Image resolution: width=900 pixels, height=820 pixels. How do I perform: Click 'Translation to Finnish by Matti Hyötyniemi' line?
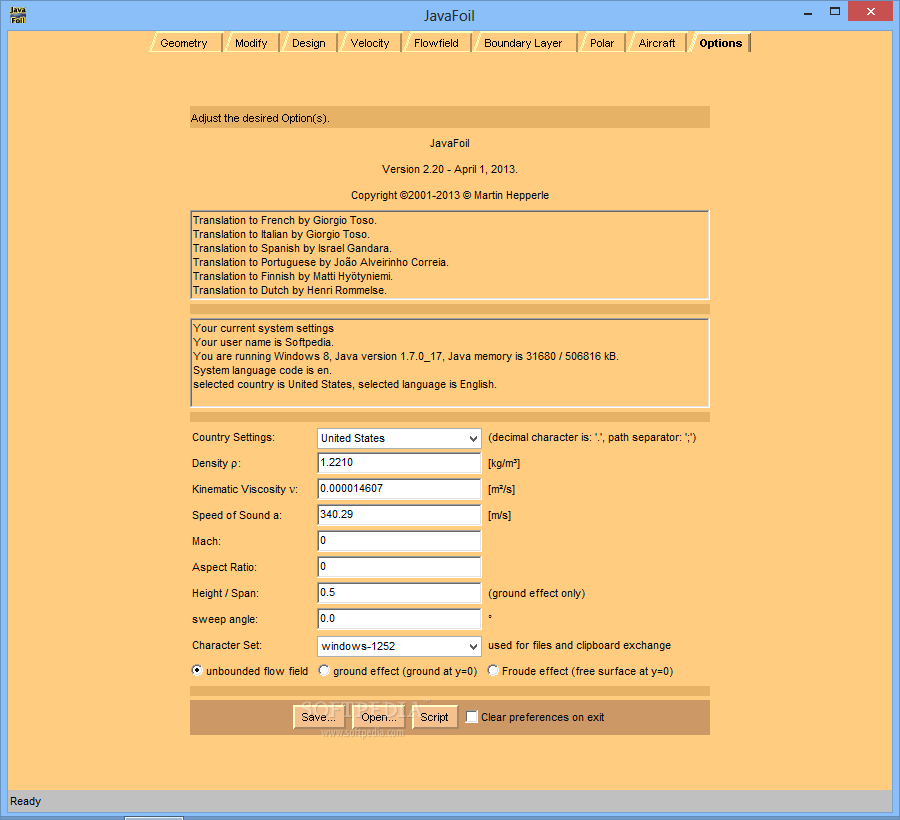(293, 276)
